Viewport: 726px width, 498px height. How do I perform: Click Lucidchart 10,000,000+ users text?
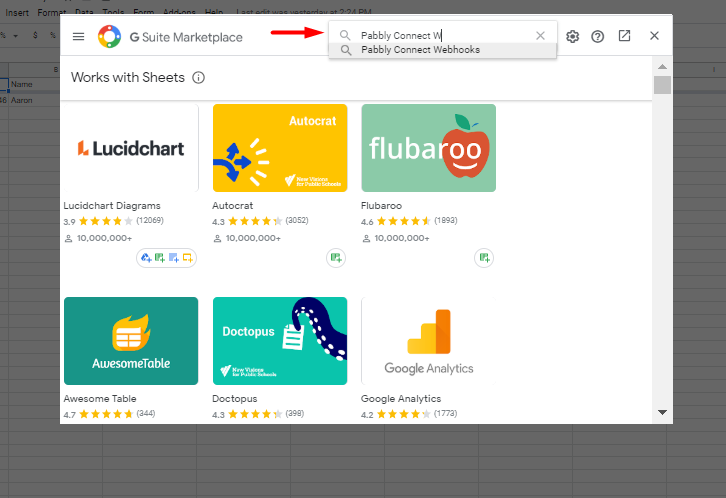point(104,238)
